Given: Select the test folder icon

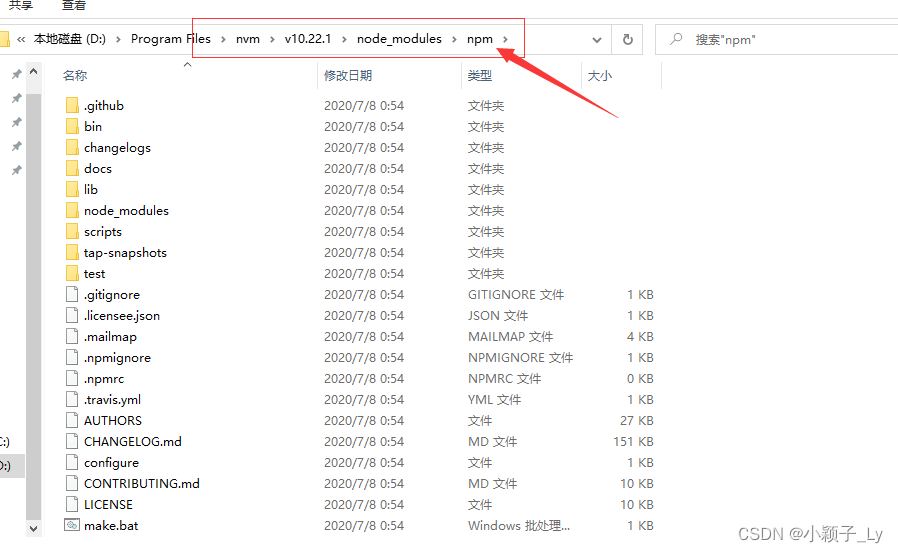Looking at the screenshot, I should click(x=72, y=274).
